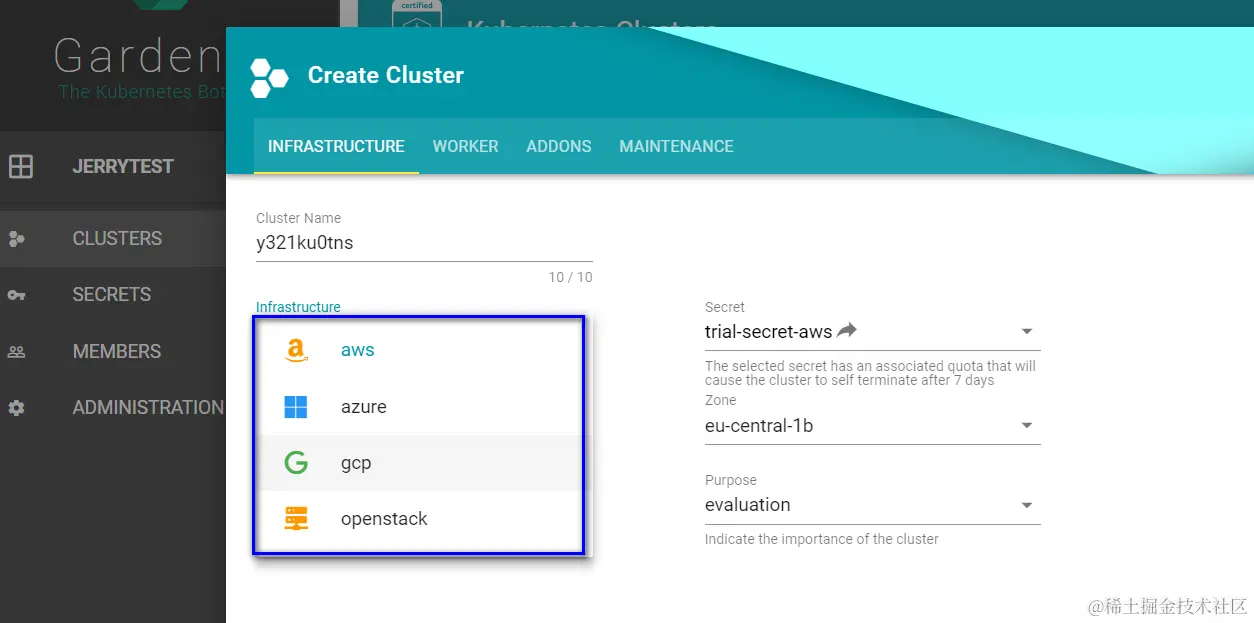Click the Clusters sidebar icon
This screenshot has width=1254, height=623.
click(16, 239)
